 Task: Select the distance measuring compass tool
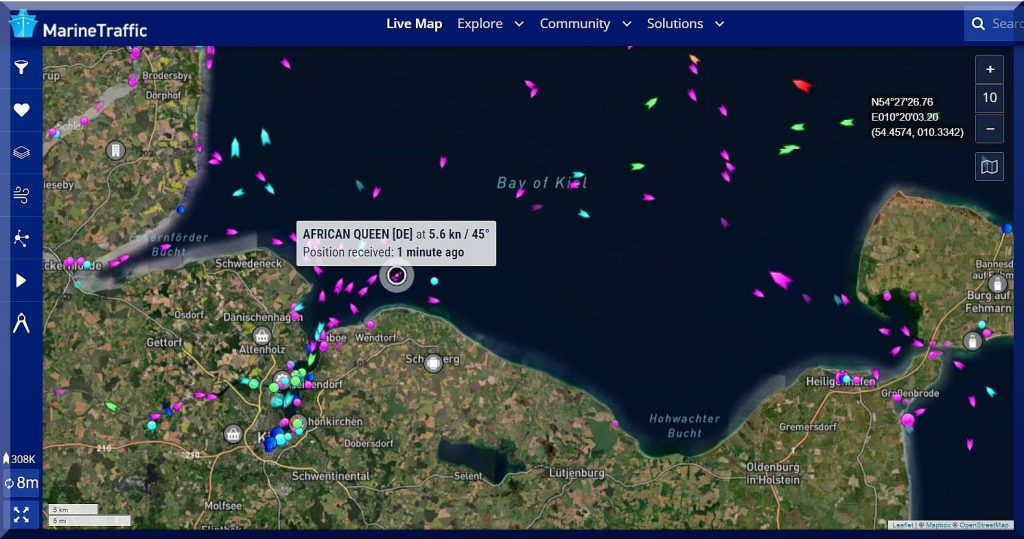pyautogui.click(x=22, y=323)
